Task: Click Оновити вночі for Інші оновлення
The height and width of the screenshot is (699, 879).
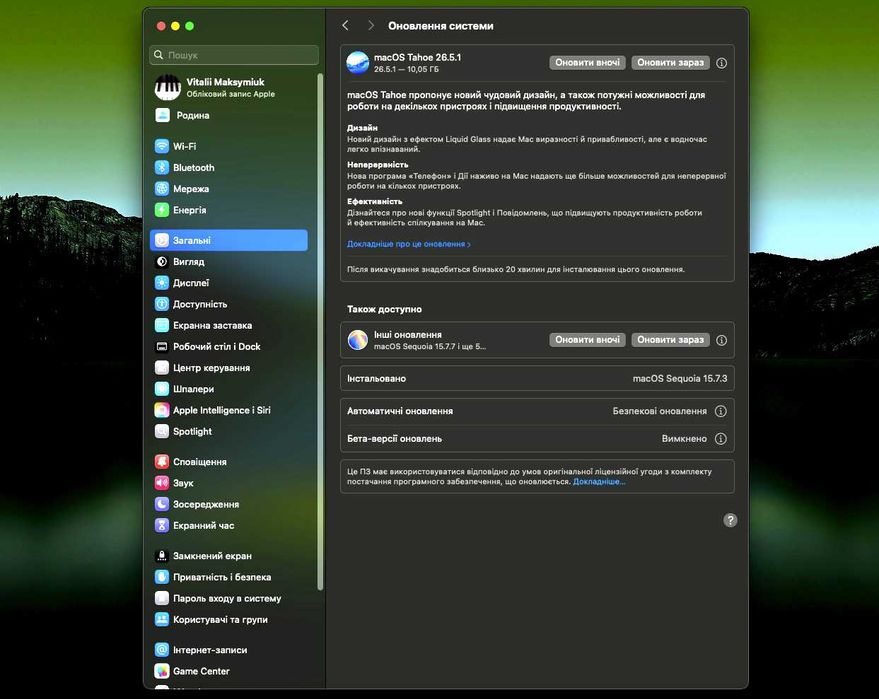Action: (x=587, y=340)
